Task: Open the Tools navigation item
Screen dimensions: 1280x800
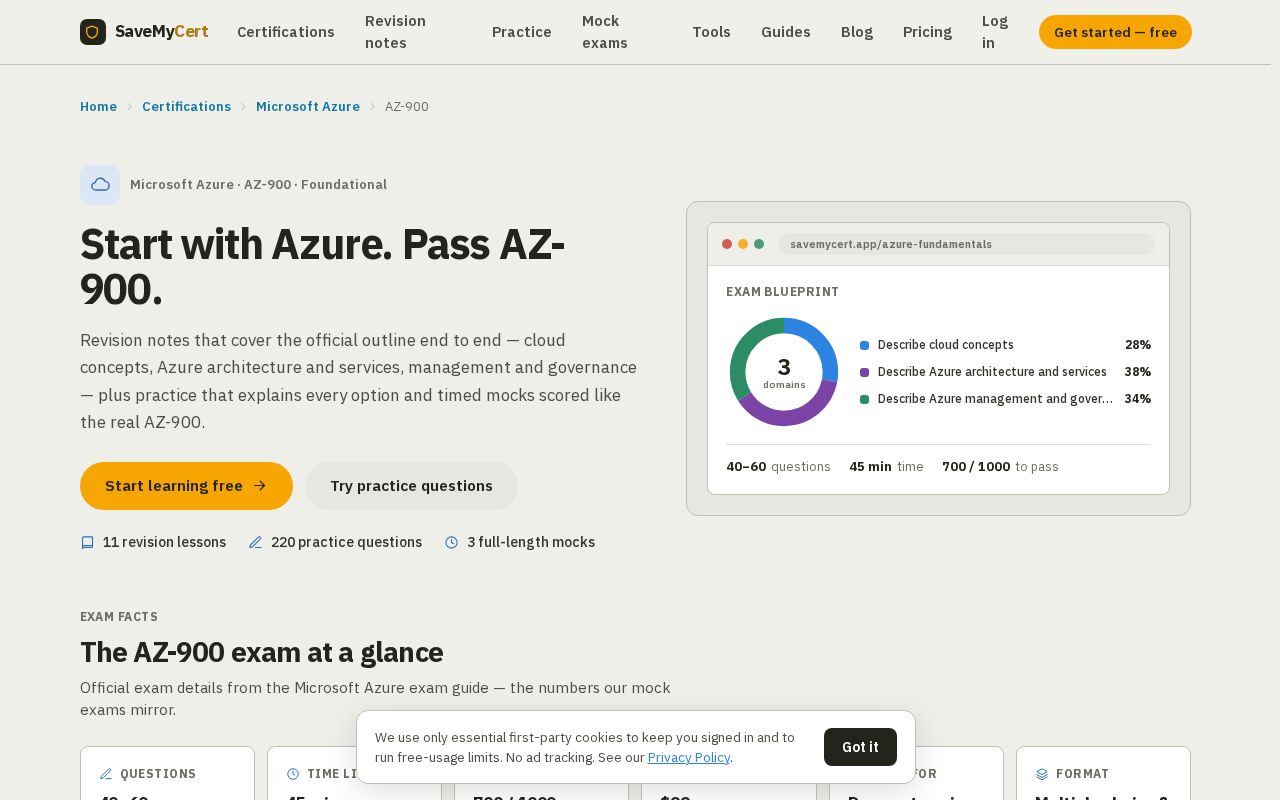Action: (x=711, y=32)
